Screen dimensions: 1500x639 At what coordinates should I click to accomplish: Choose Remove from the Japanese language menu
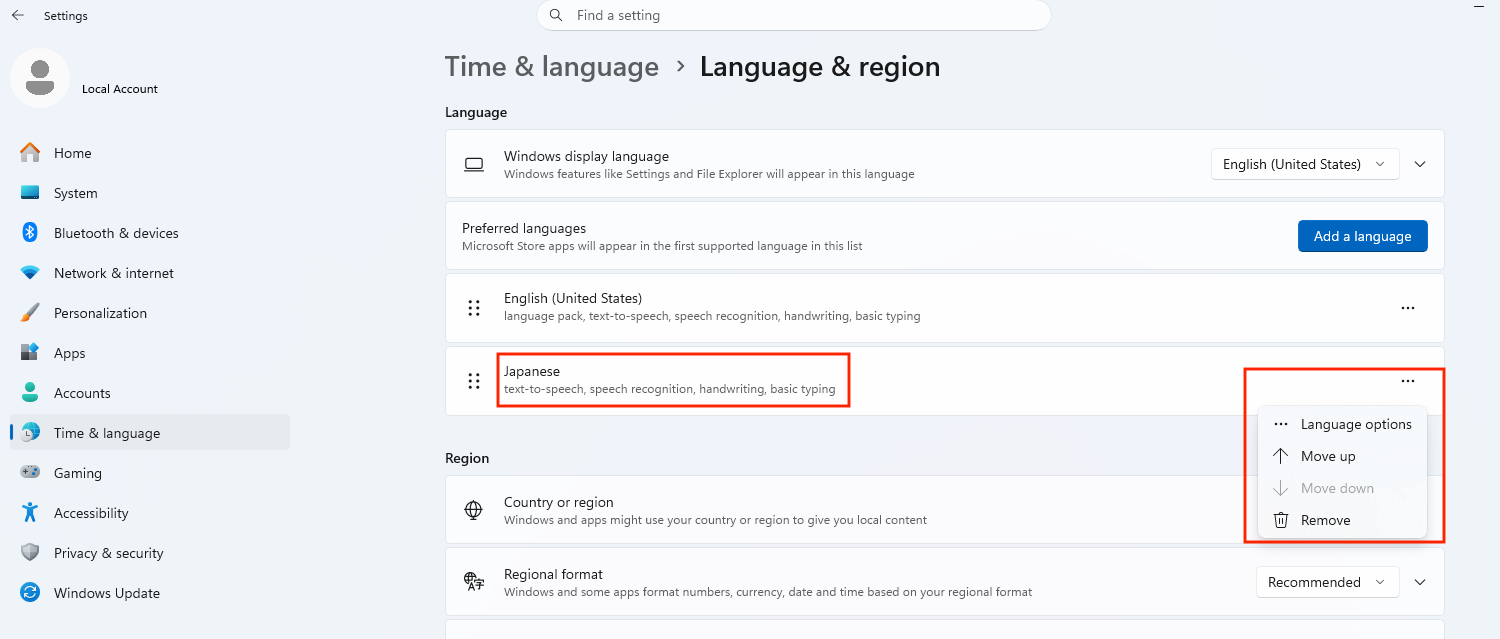pos(1342,520)
